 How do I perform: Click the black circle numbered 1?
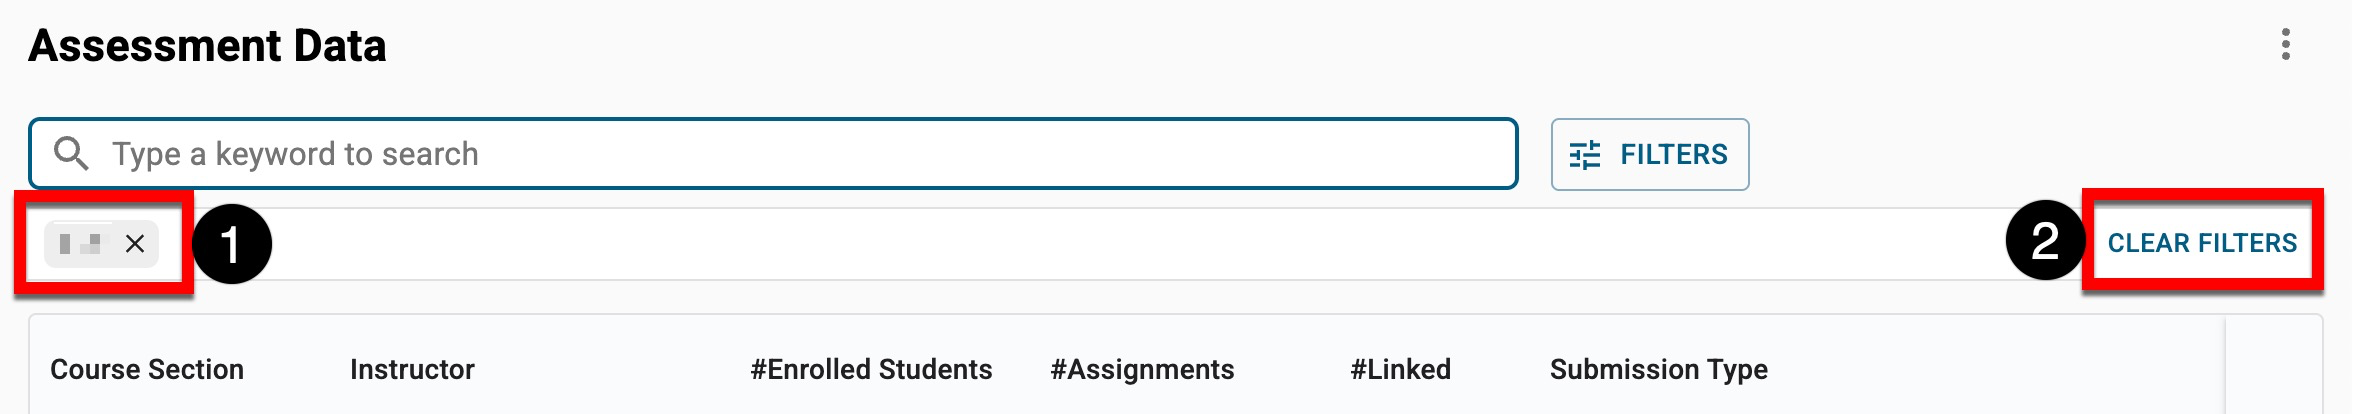[232, 244]
